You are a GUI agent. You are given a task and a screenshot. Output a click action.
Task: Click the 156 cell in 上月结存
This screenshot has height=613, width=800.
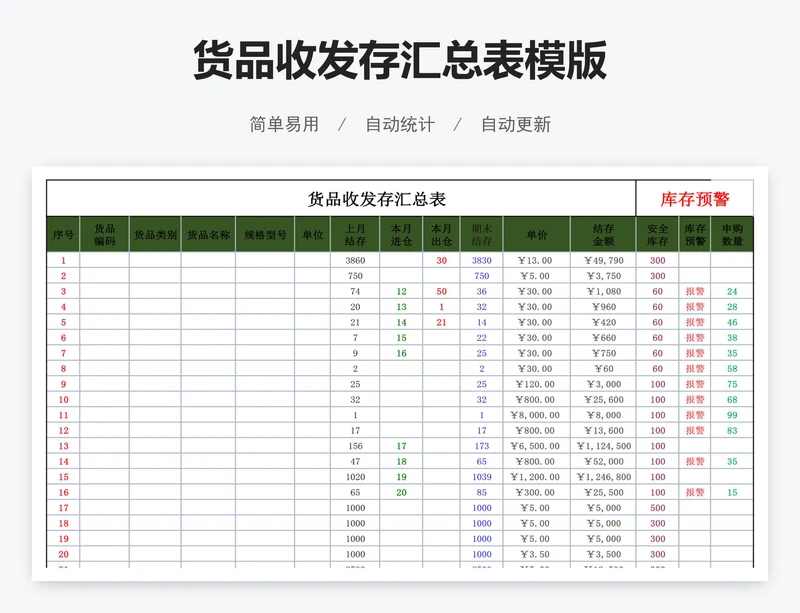point(355,446)
